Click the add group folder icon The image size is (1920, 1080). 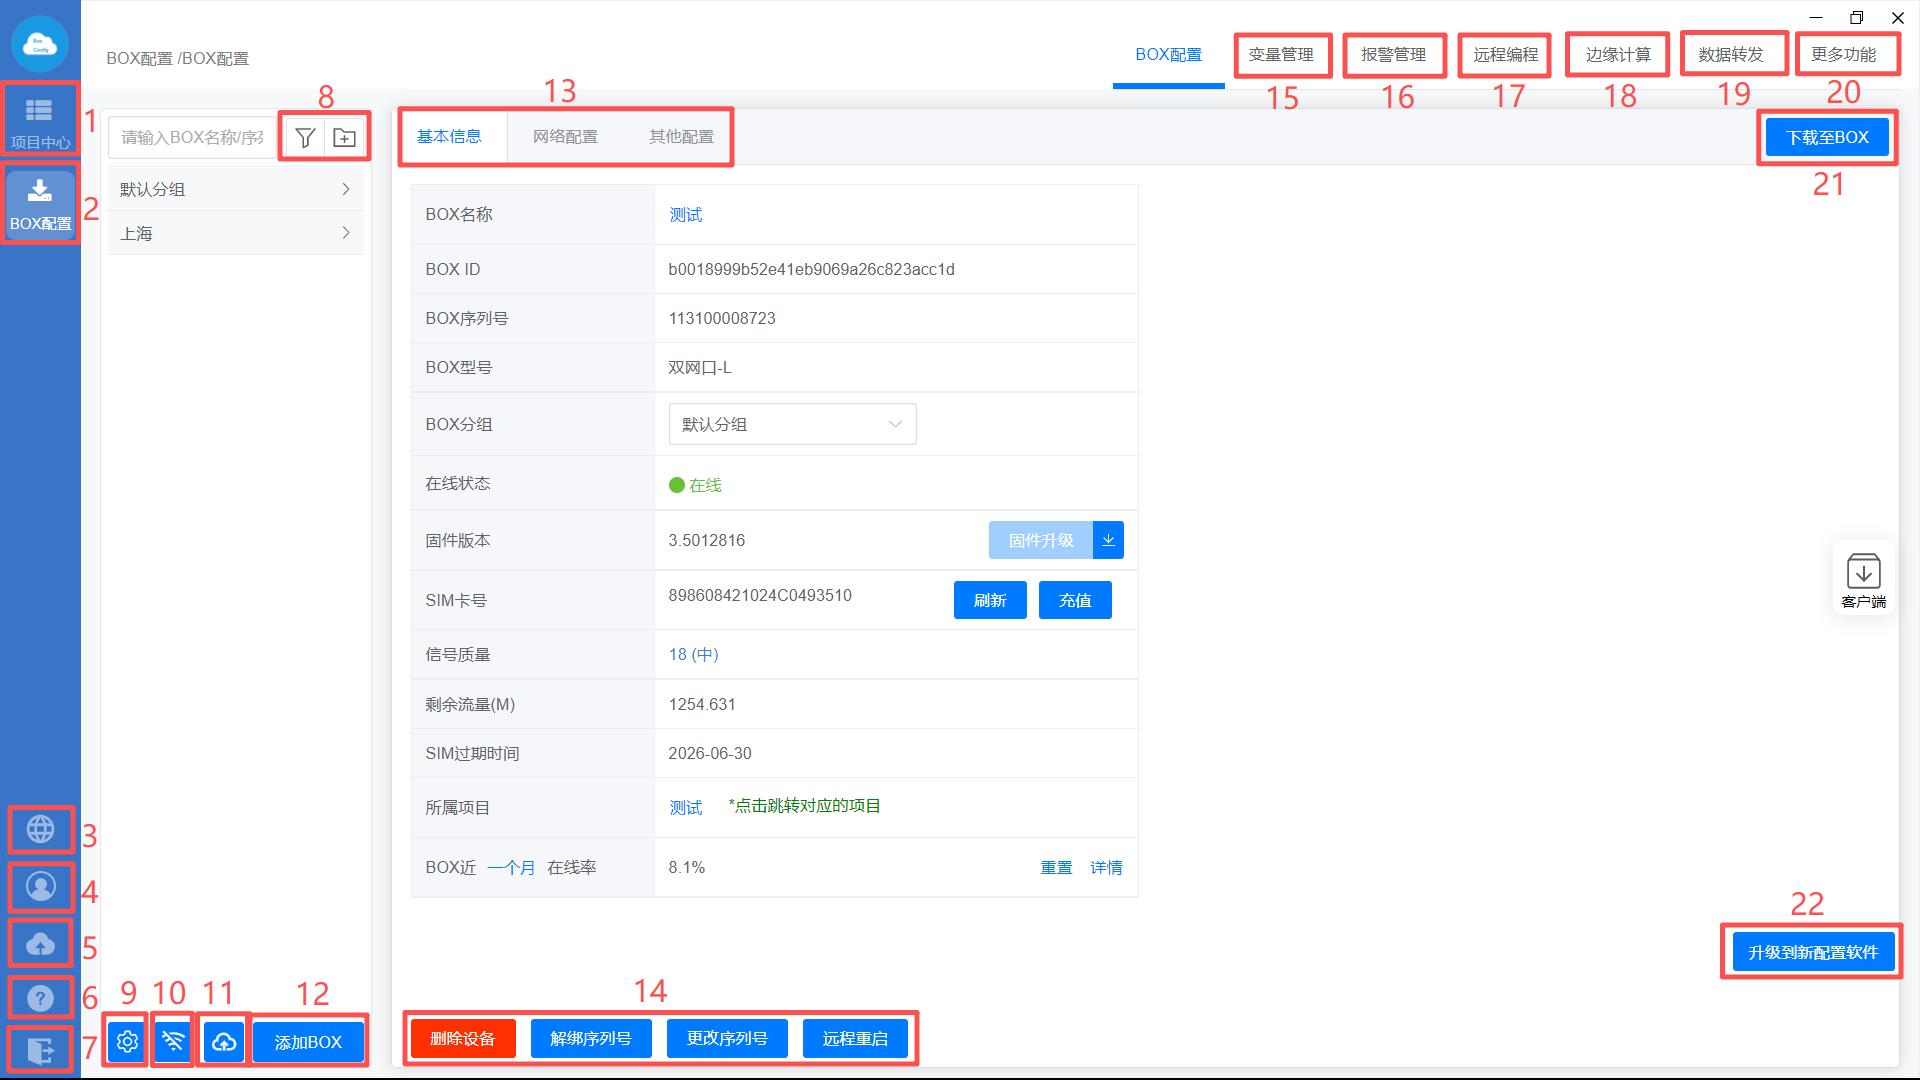click(344, 137)
